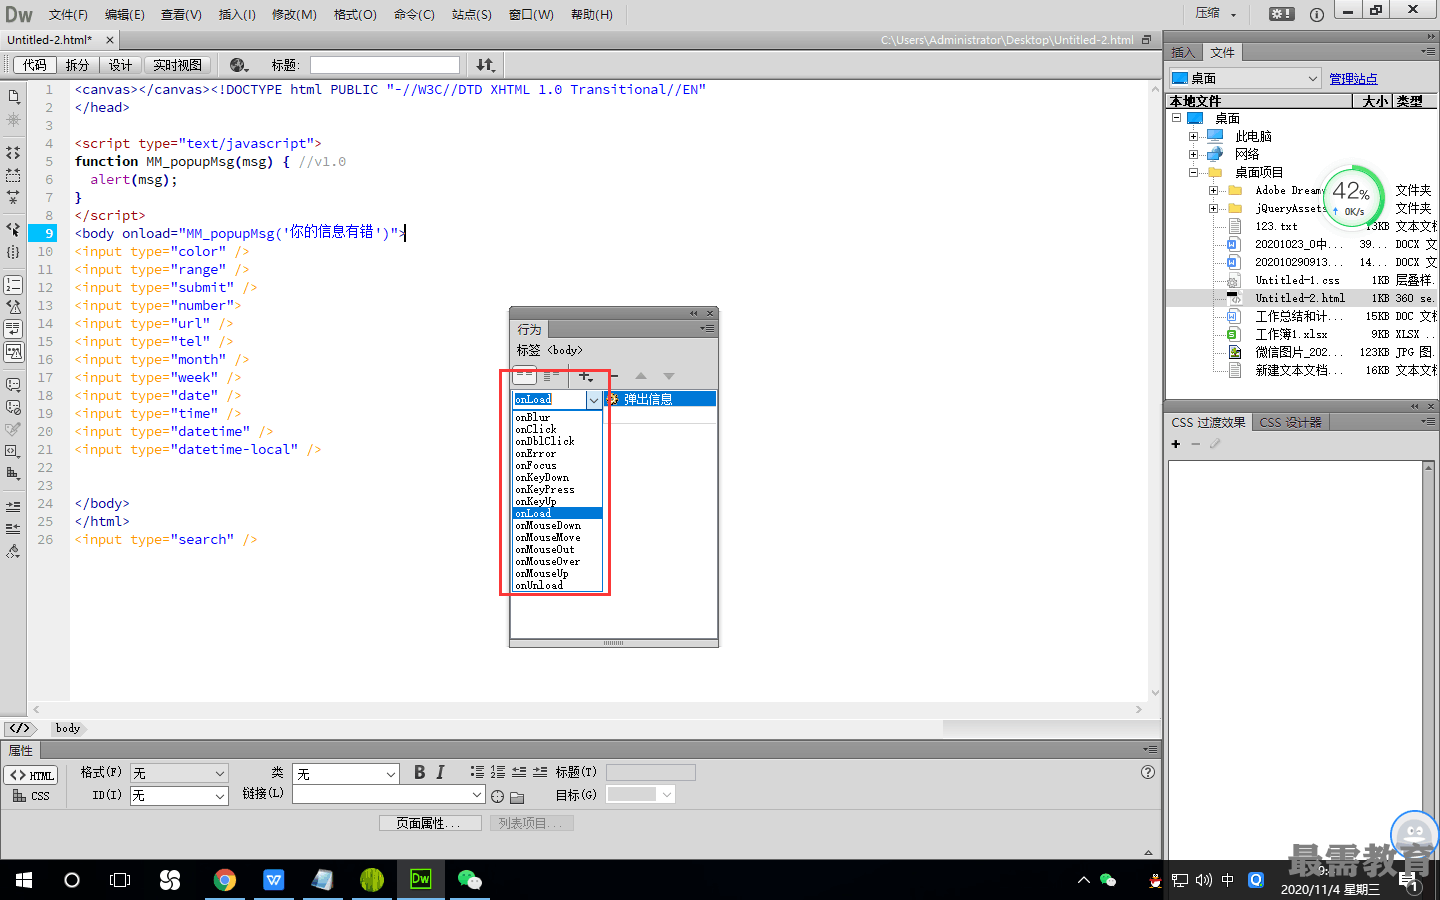
Task: Choose onUnload from the event list
Action: [x=539, y=585]
